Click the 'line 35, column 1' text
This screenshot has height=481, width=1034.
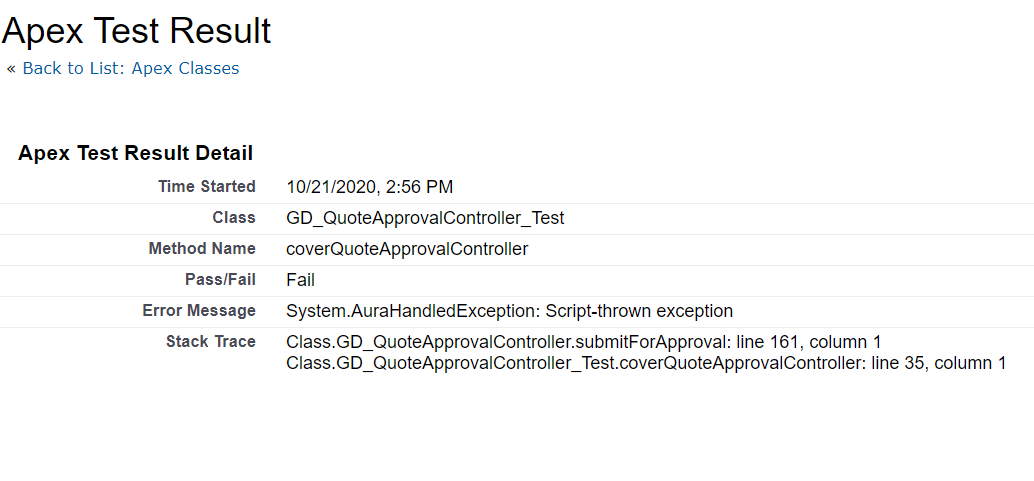tap(938, 363)
